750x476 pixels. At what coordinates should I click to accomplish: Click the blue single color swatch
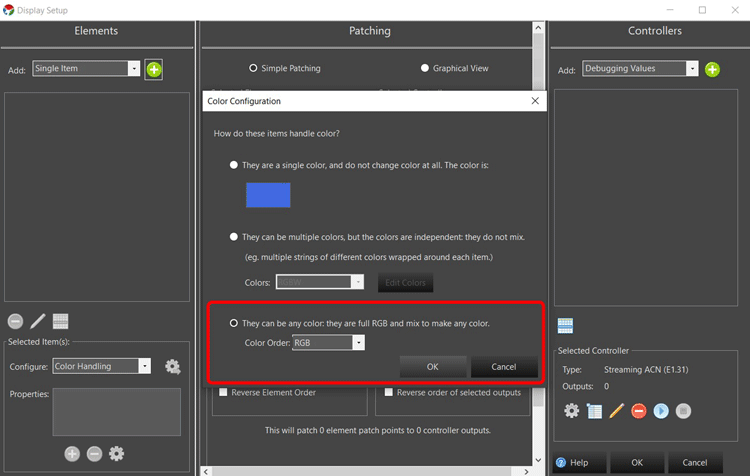click(268, 195)
